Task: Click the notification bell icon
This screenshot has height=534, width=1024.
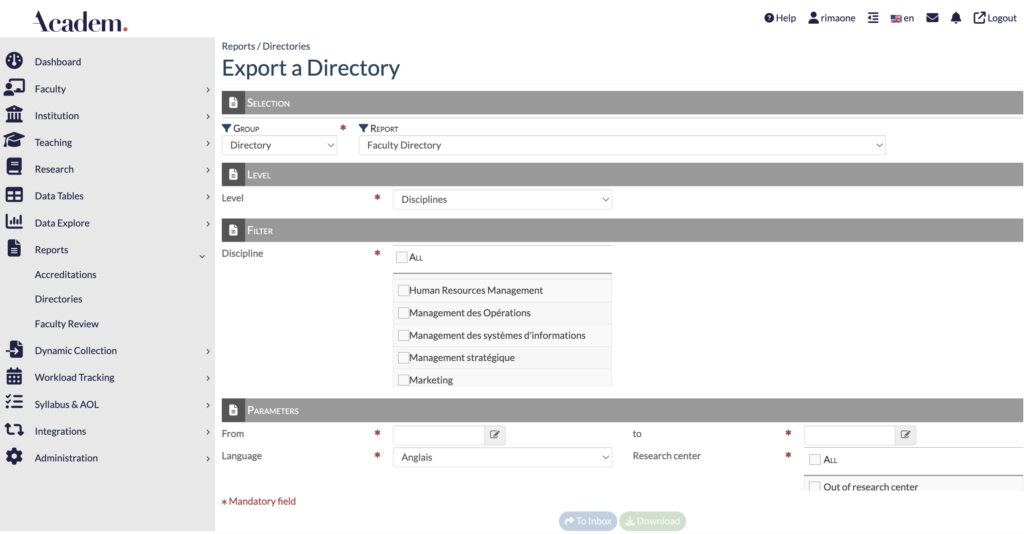Action: 956,18
